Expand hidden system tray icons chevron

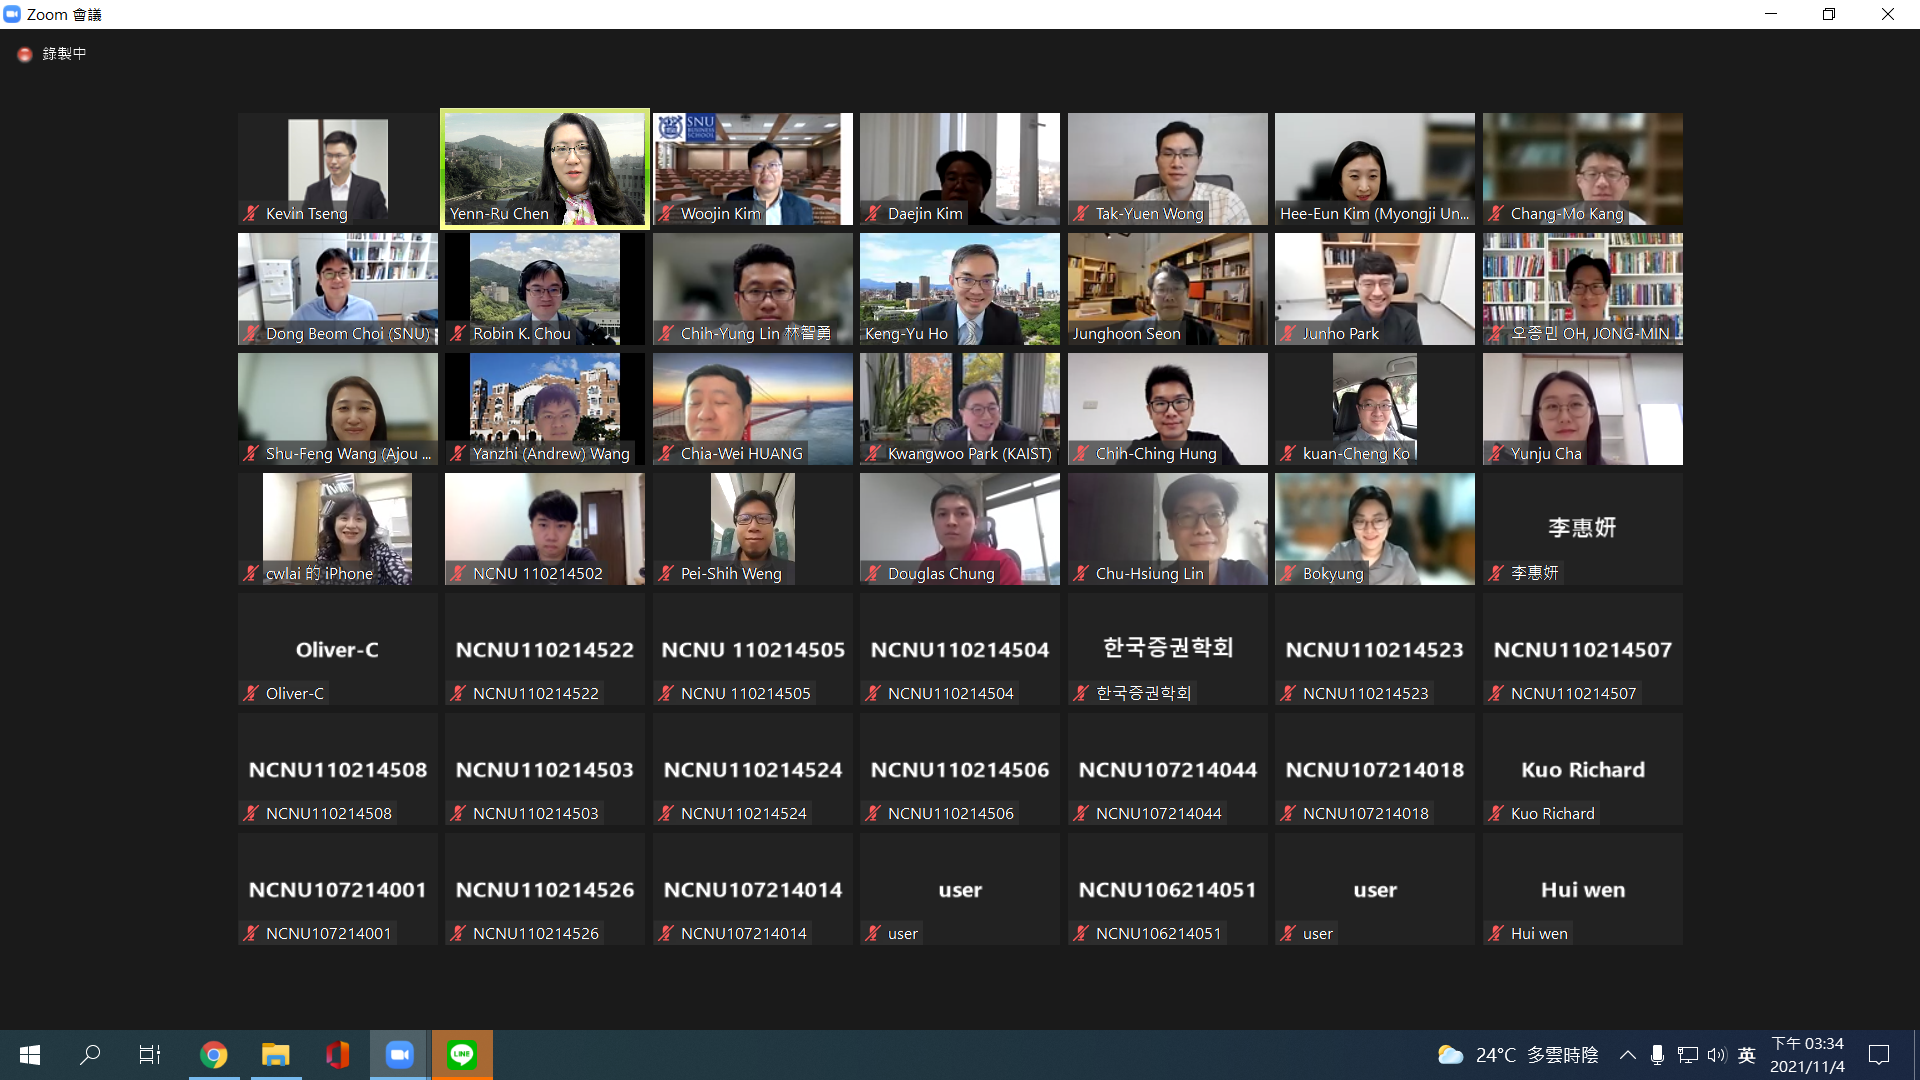pos(1627,1055)
